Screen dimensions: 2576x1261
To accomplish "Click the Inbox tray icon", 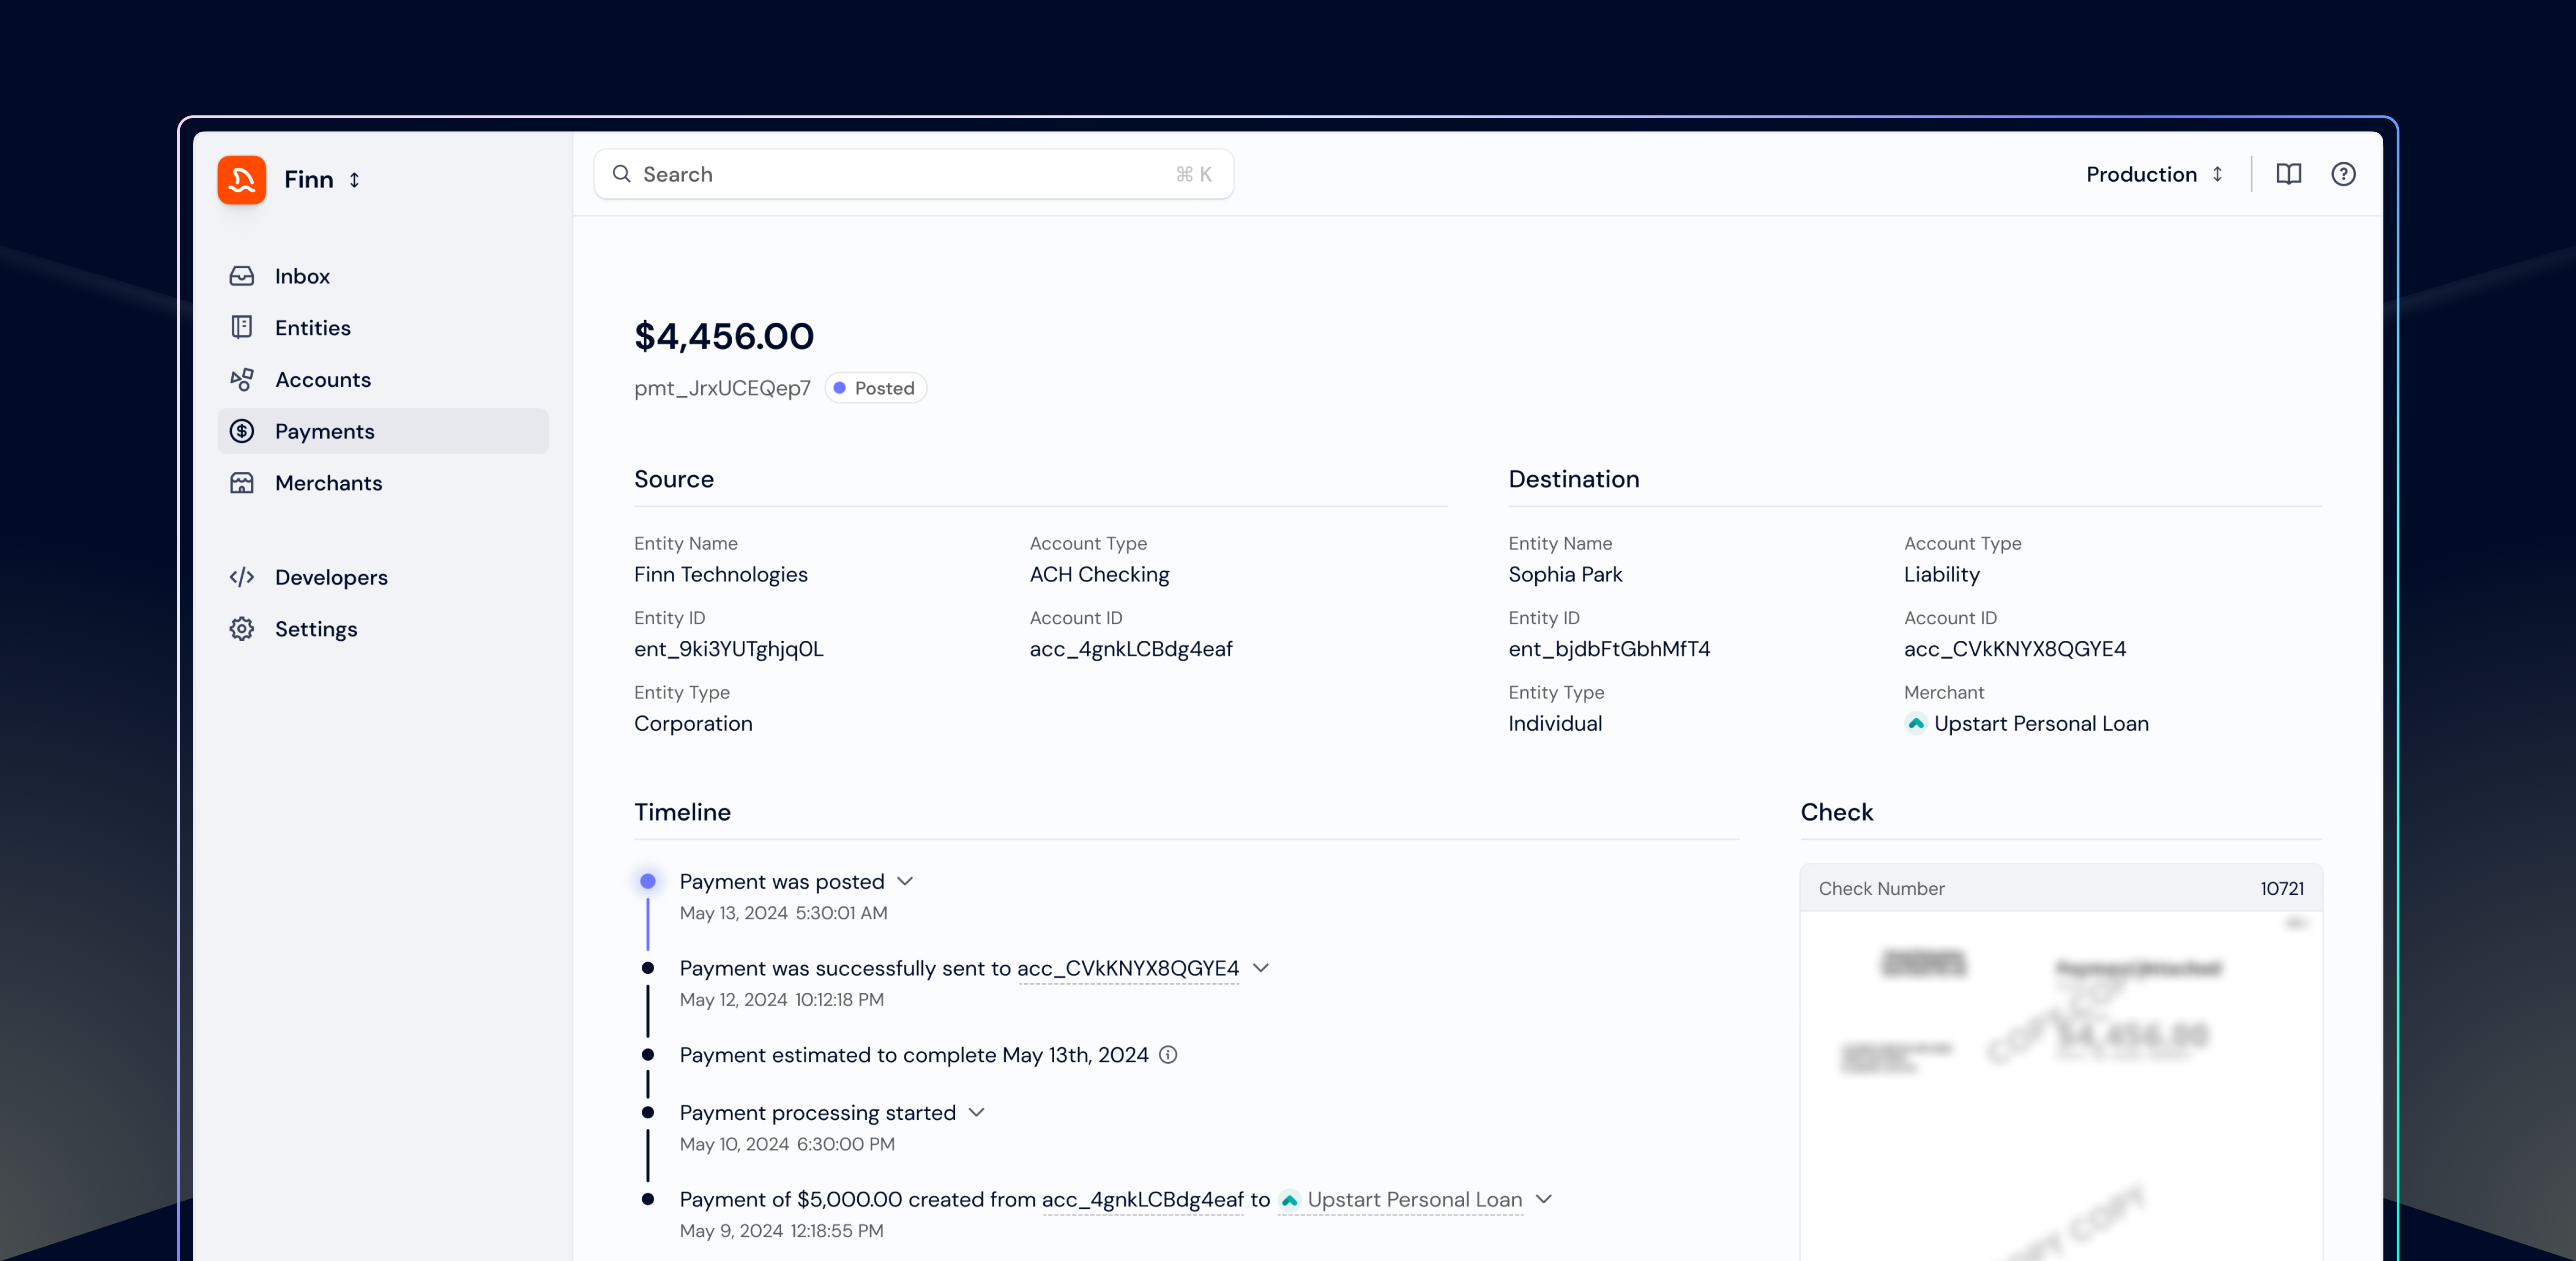I will pos(241,276).
